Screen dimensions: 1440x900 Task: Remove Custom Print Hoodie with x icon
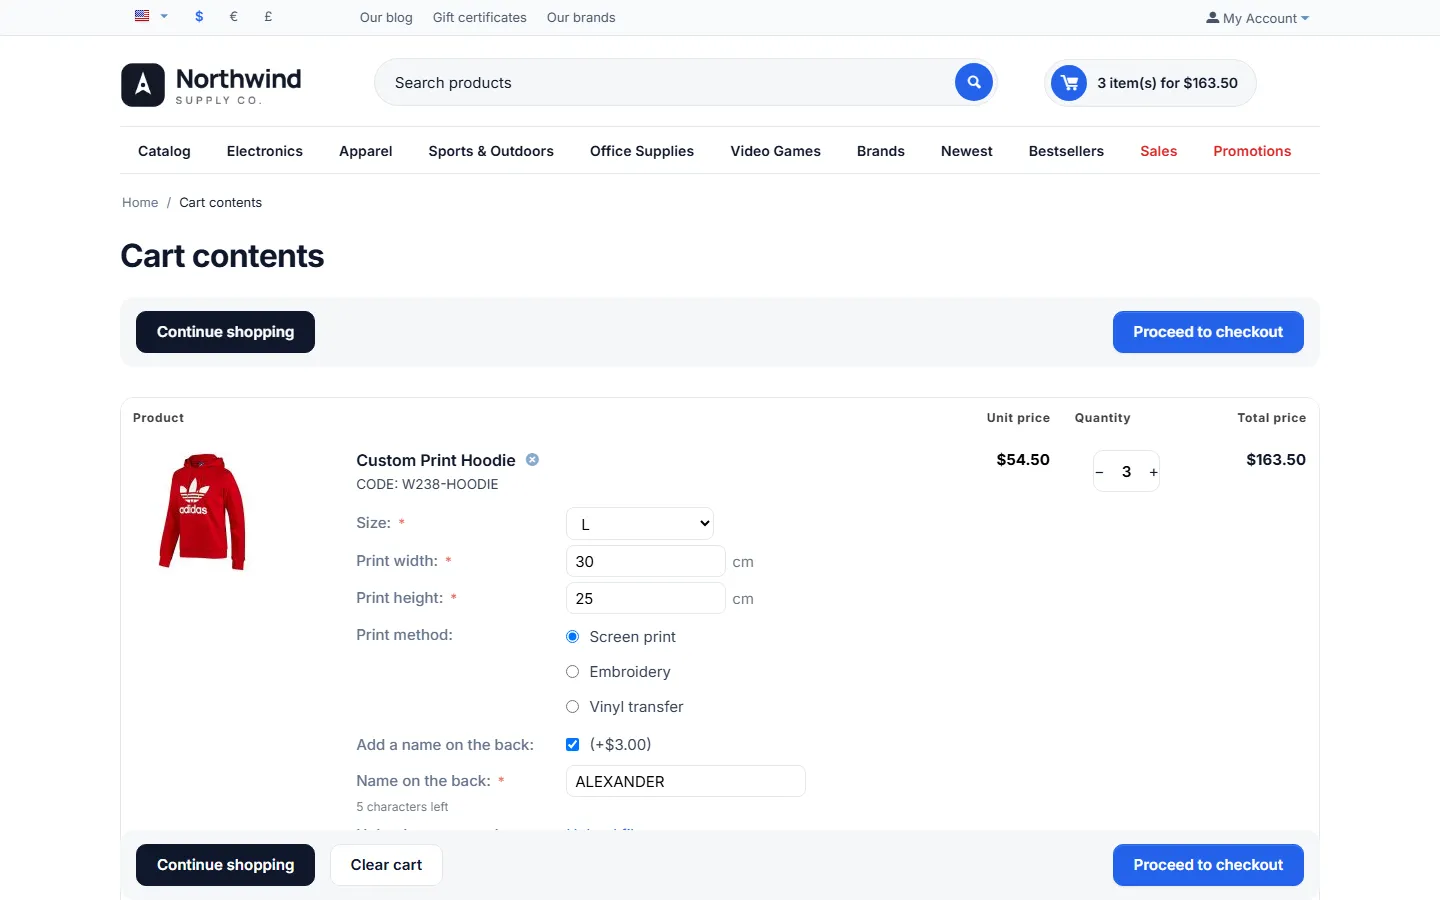click(x=532, y=460)
